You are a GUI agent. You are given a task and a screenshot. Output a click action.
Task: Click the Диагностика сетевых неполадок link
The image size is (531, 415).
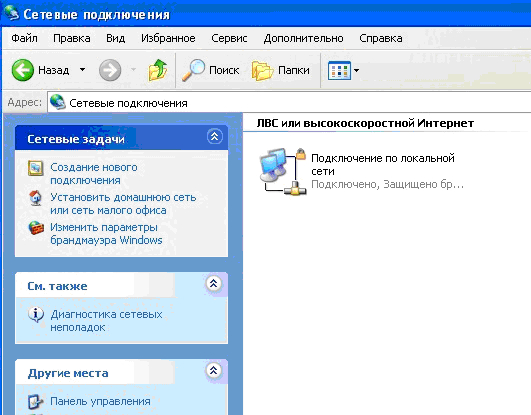106,320
